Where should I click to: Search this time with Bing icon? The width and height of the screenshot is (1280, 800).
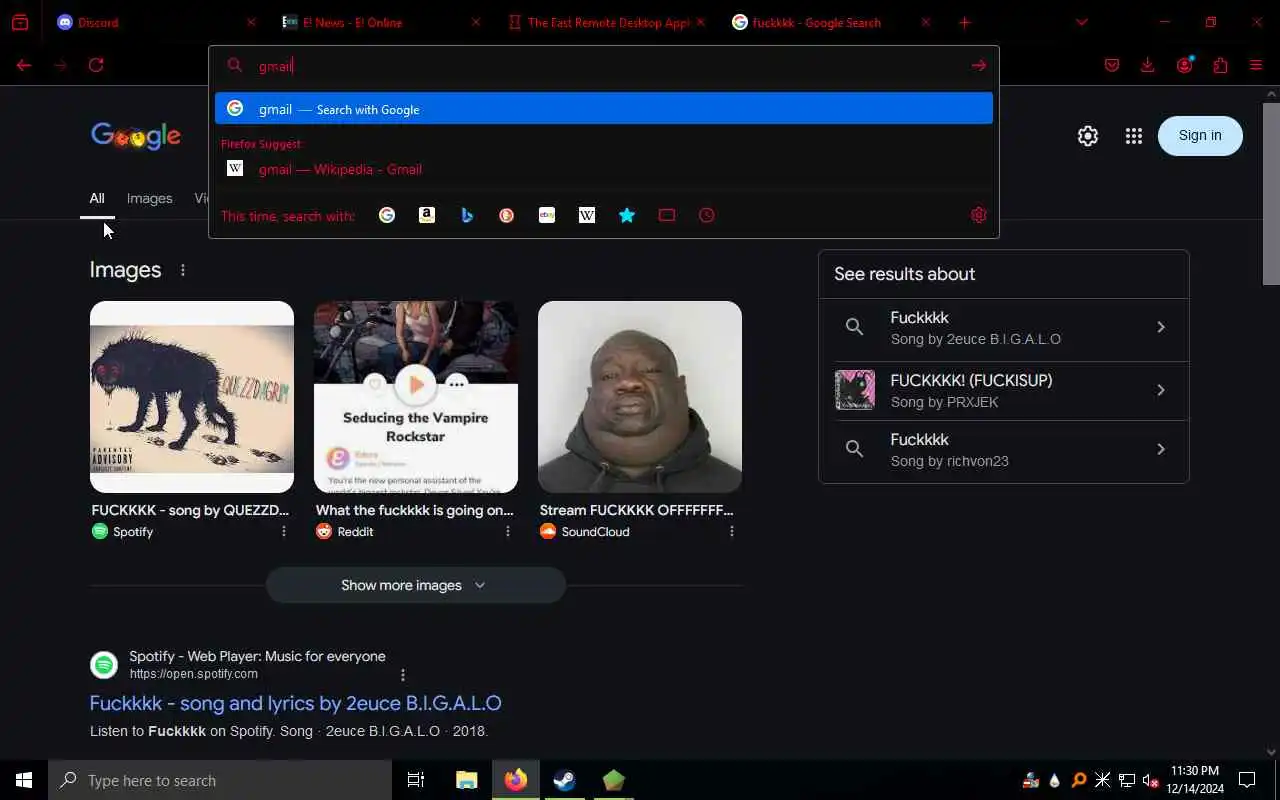[467, 215]
